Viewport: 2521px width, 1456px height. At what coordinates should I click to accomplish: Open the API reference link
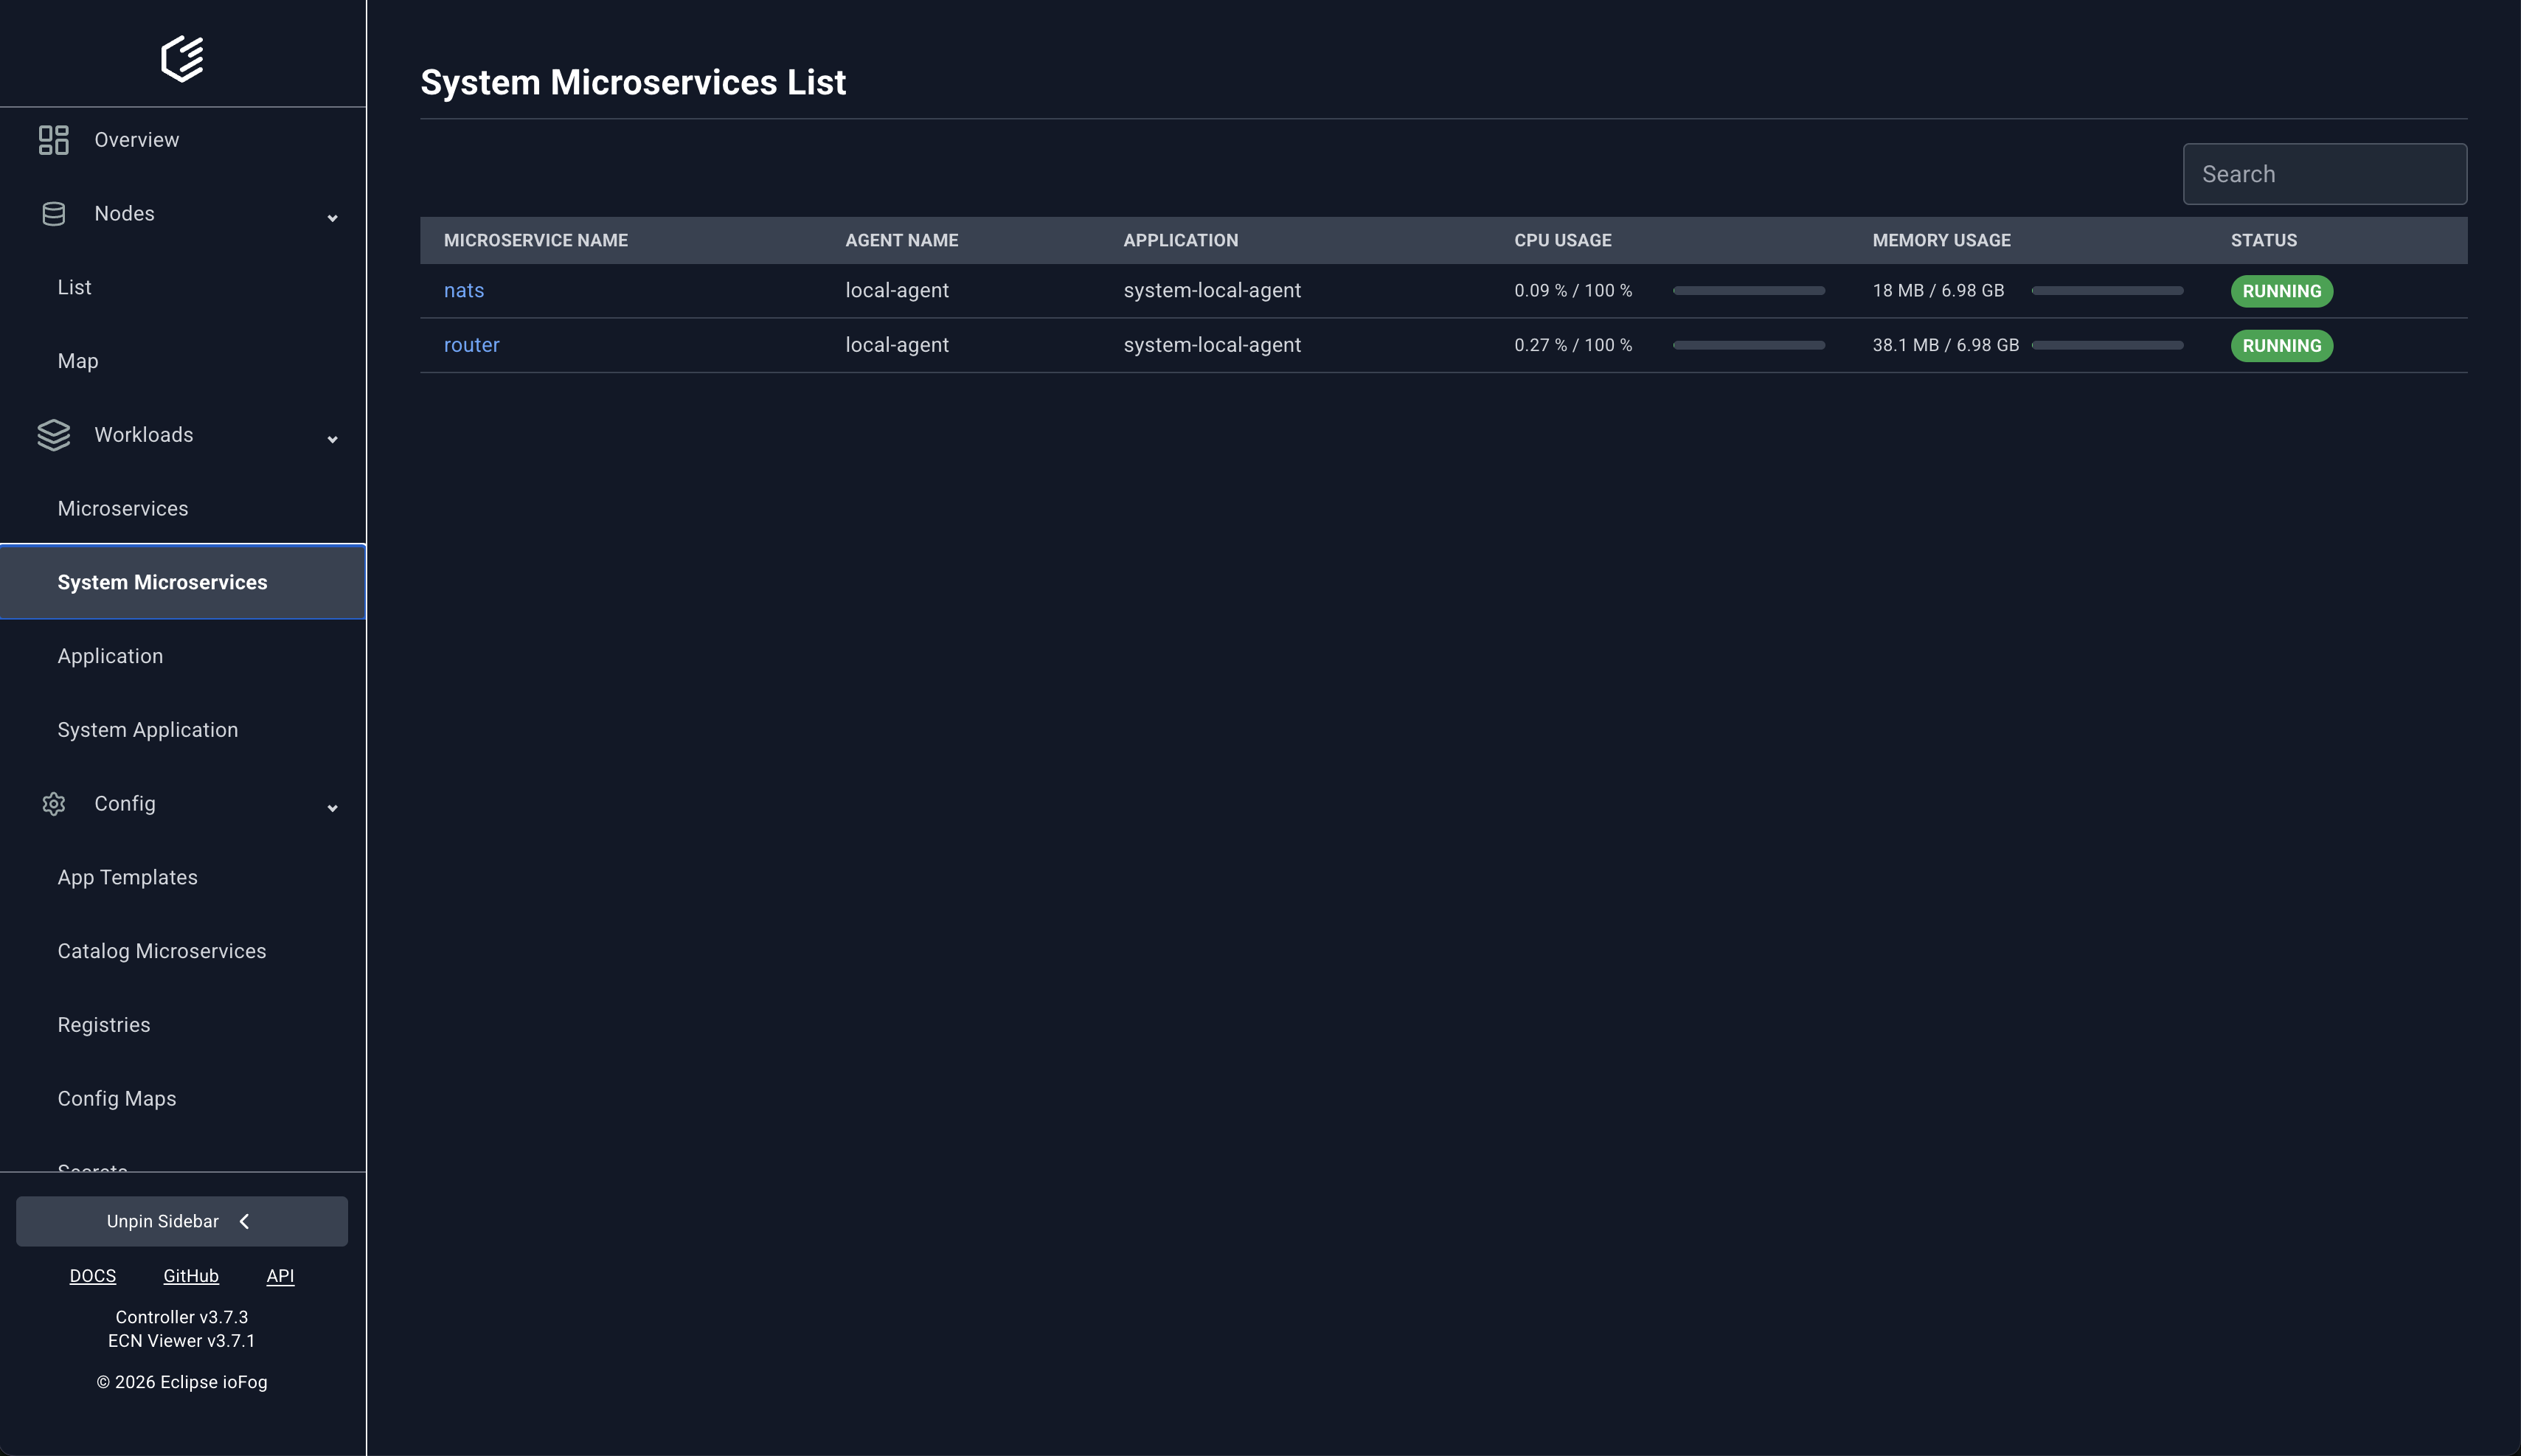pyautogui.click(x=280, y=1275)
